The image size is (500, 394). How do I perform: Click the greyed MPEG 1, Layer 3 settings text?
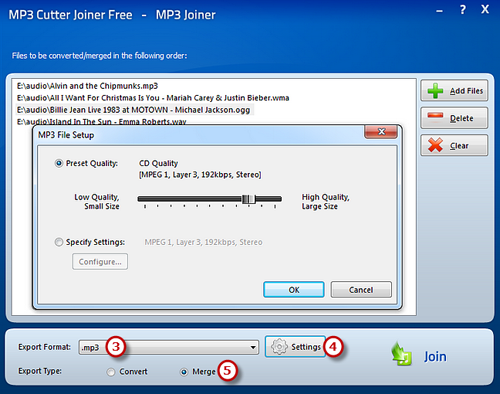(x=203, y=242)
